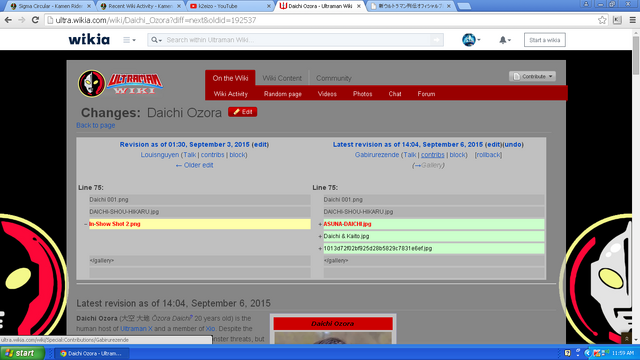Click the Ultraman Wiki logo
The height and width of the screenshot is (360, 640).
pos(120,84)
